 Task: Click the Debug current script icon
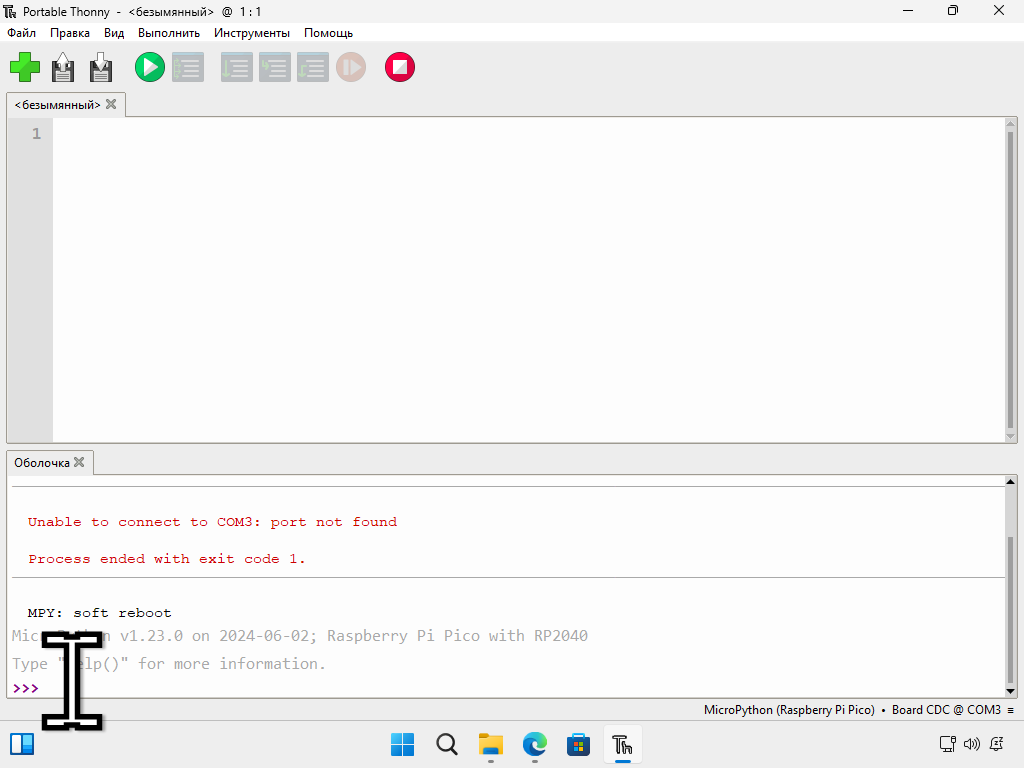coord(188,67)
